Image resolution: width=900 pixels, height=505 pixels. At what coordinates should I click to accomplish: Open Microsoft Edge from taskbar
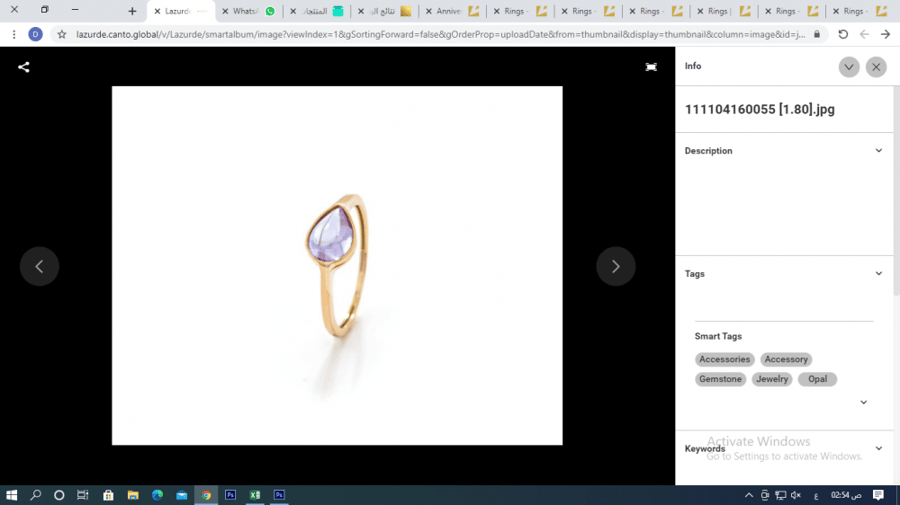pyautogui.click(x=157, y=495)
